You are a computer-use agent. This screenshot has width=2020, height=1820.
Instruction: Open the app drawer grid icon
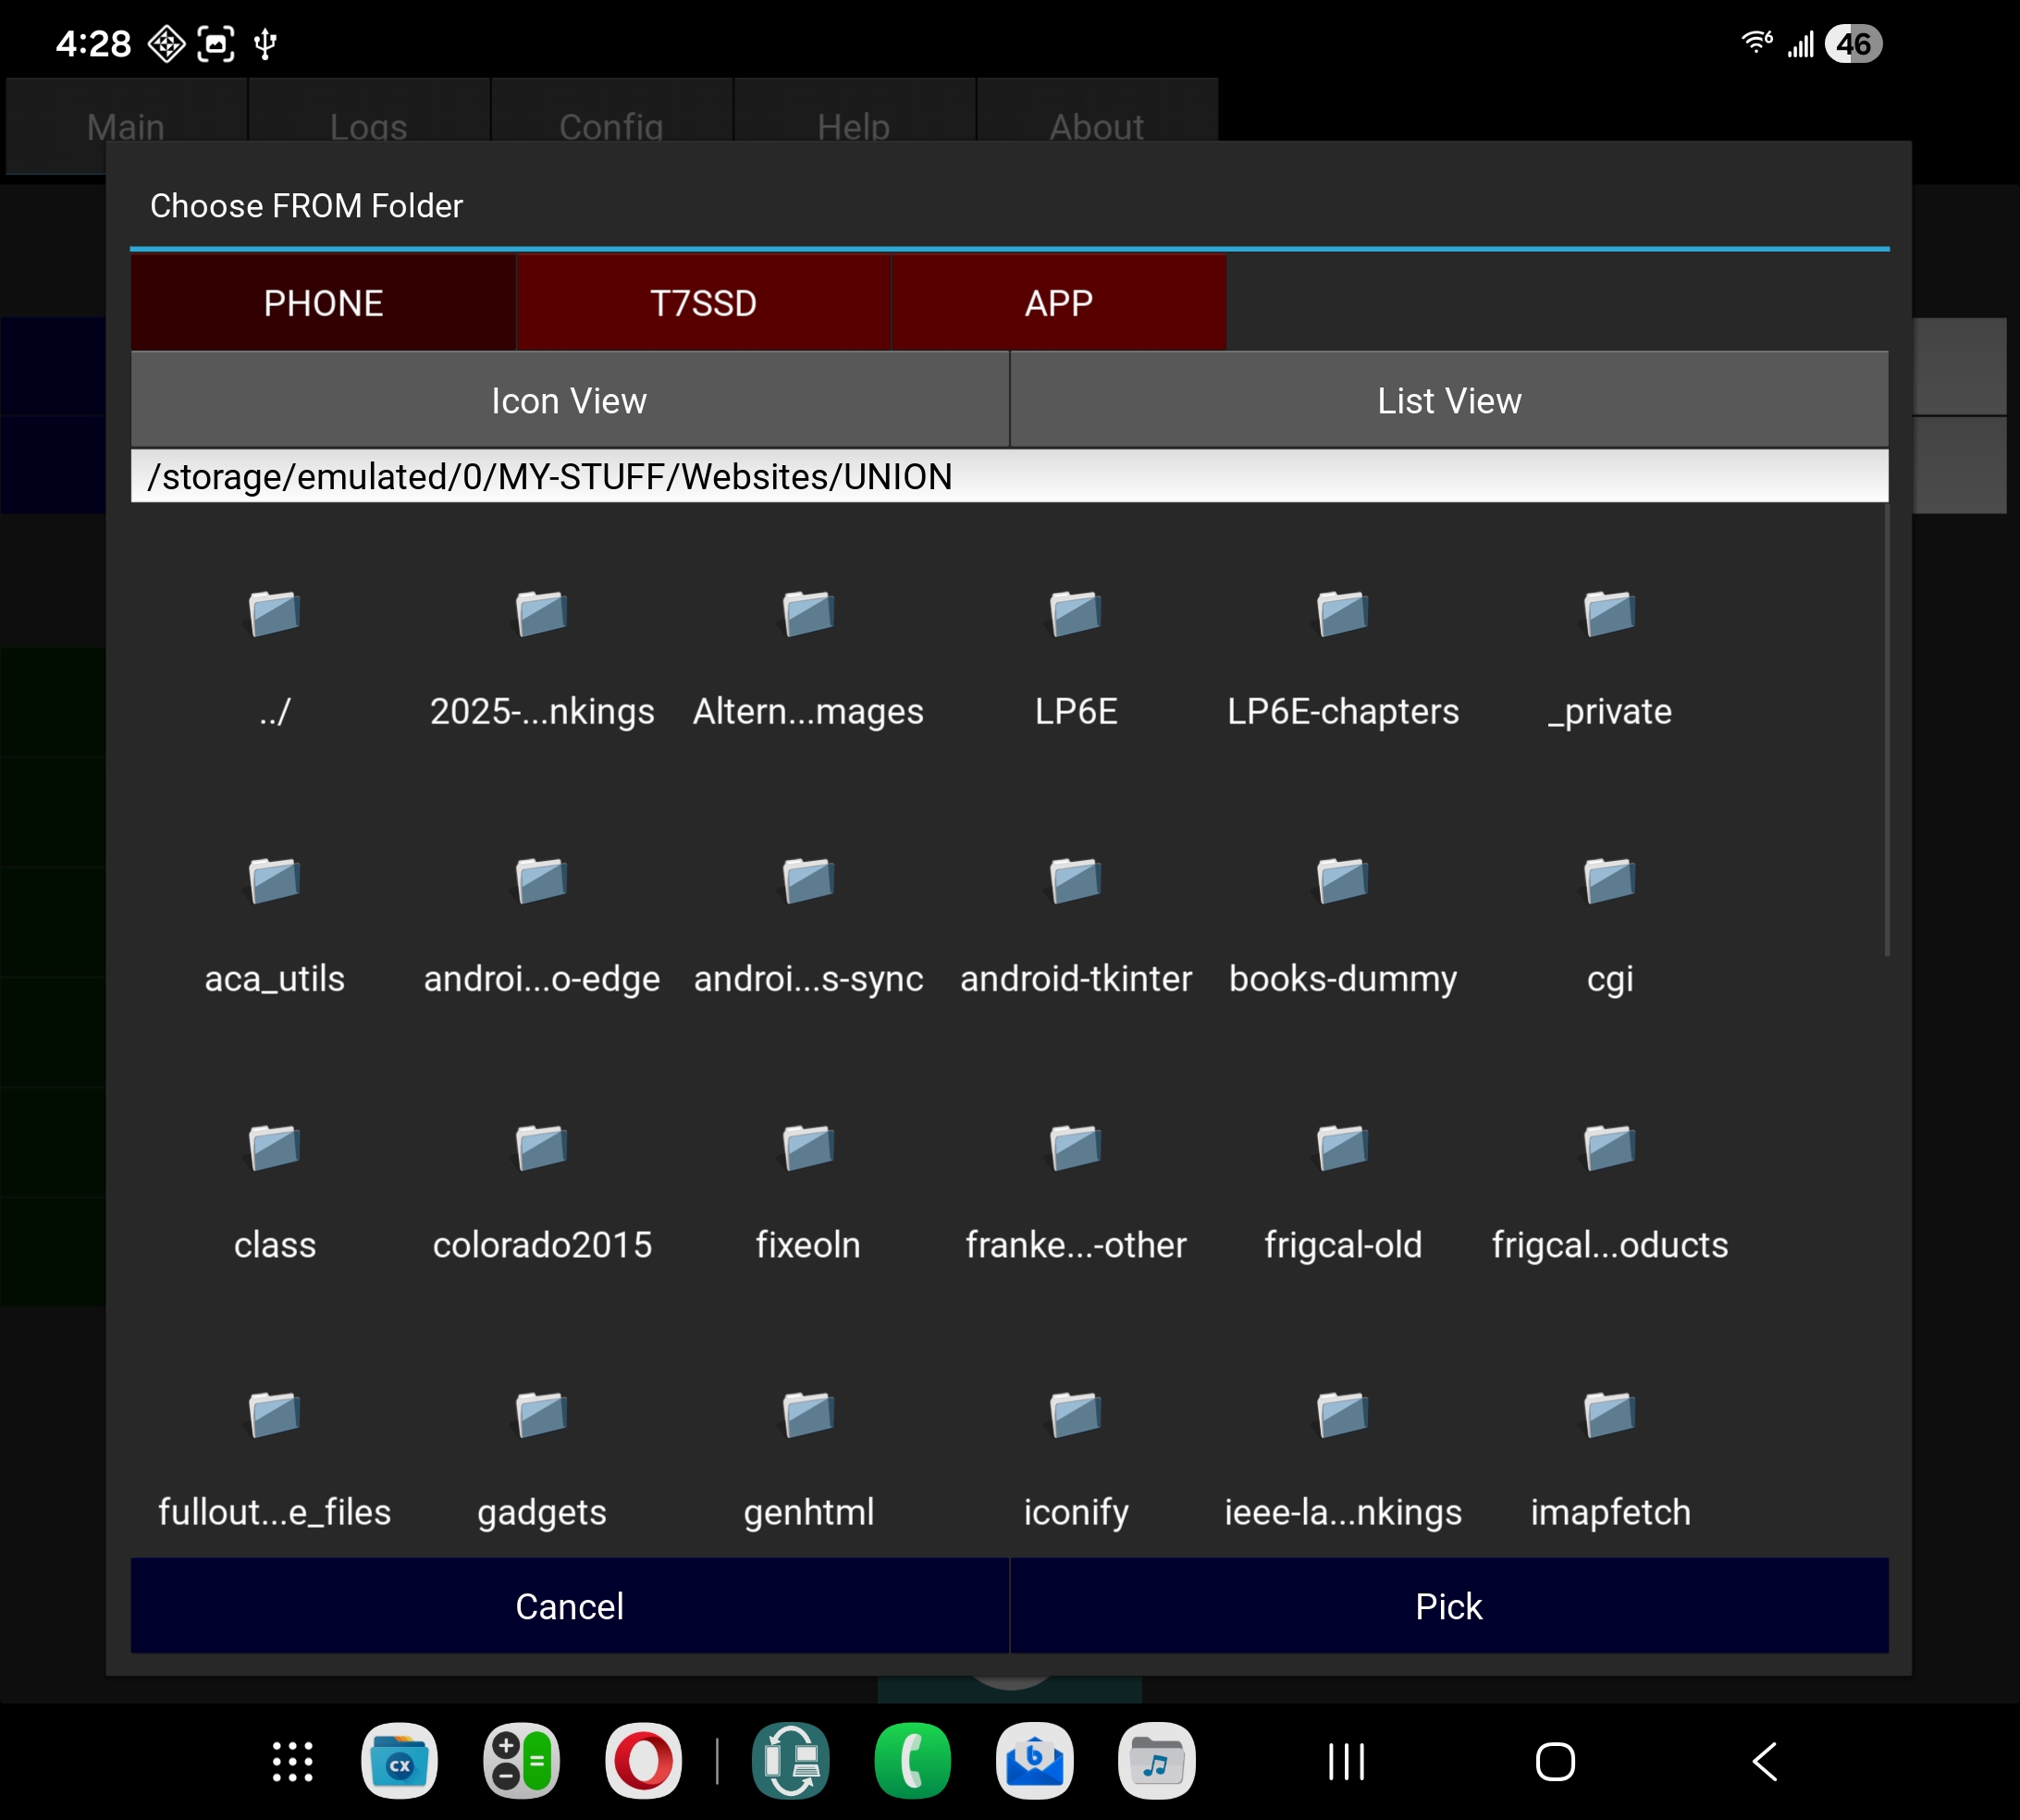click(292, 1761)
